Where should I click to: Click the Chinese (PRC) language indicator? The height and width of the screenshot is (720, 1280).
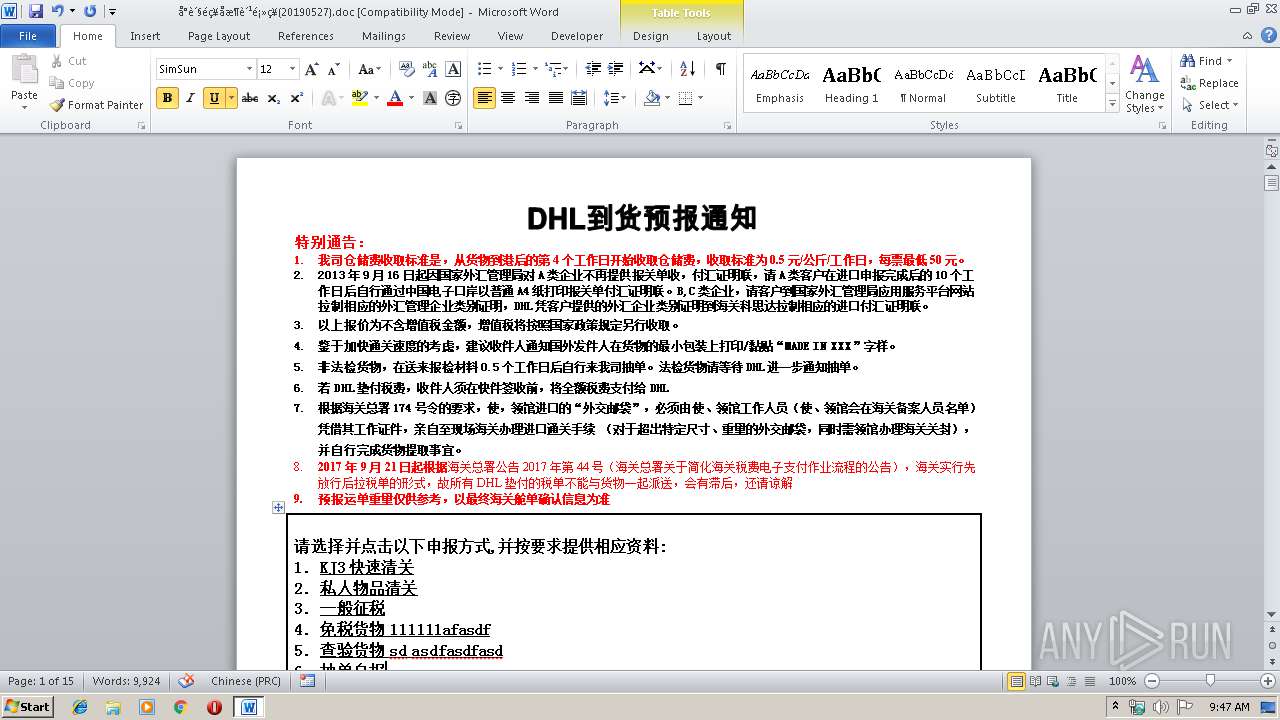(x=246, y=681)
